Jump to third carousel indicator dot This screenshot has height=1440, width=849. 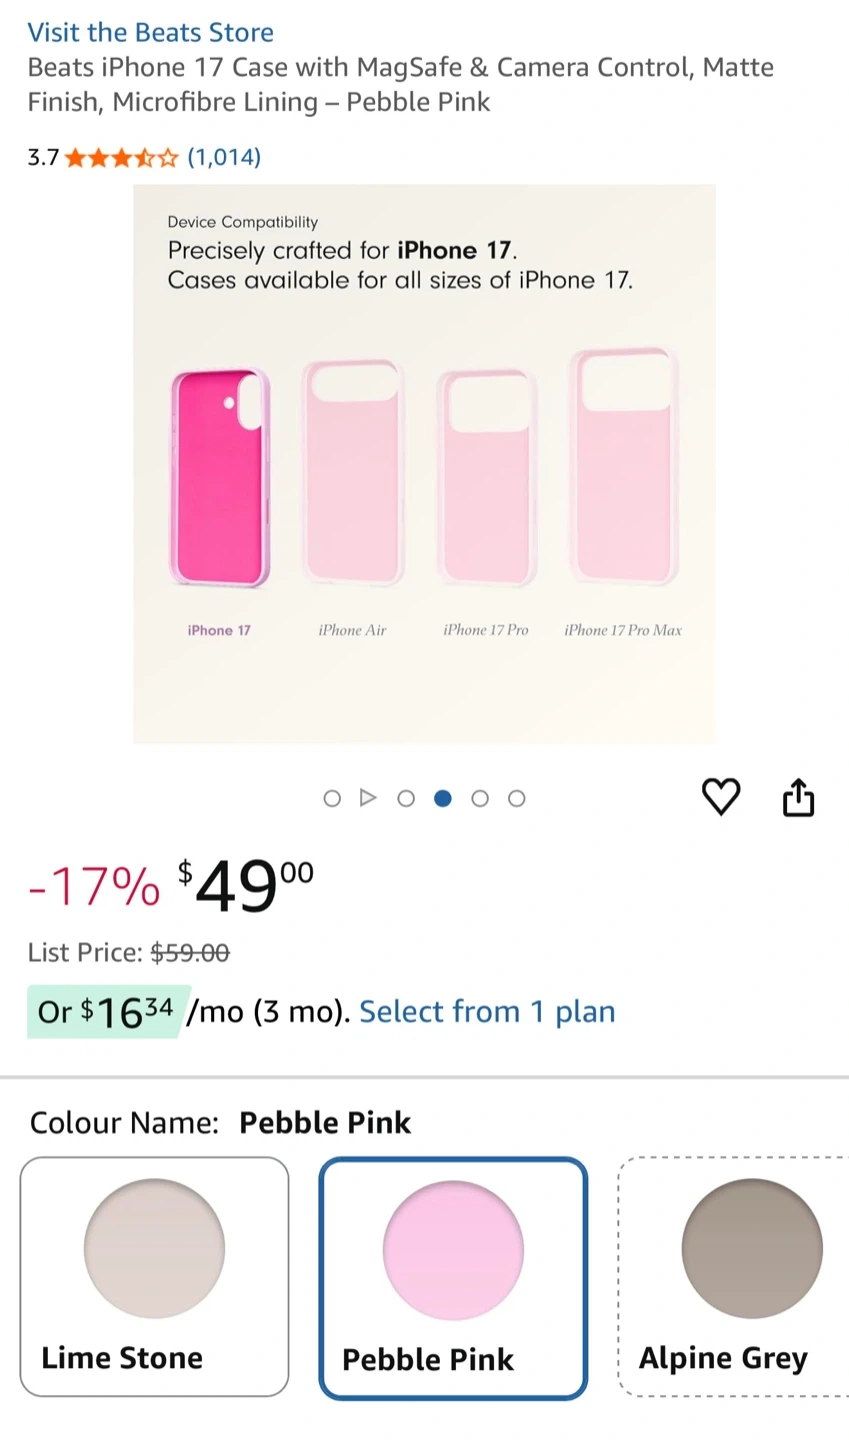tap(406, 798)
